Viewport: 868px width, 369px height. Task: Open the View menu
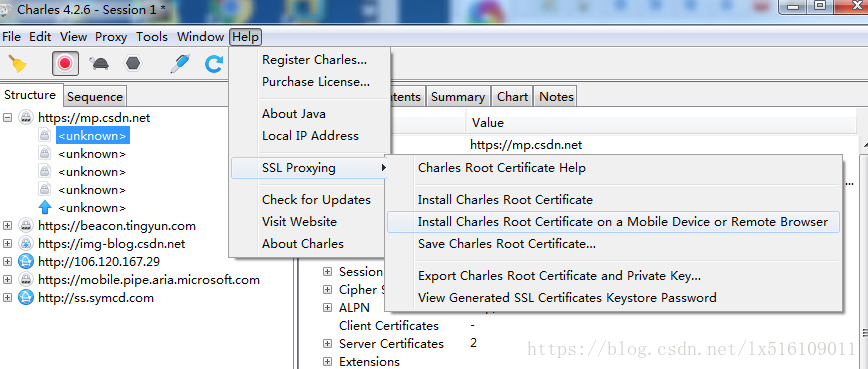pyautogui.click(x=73, y=37)
